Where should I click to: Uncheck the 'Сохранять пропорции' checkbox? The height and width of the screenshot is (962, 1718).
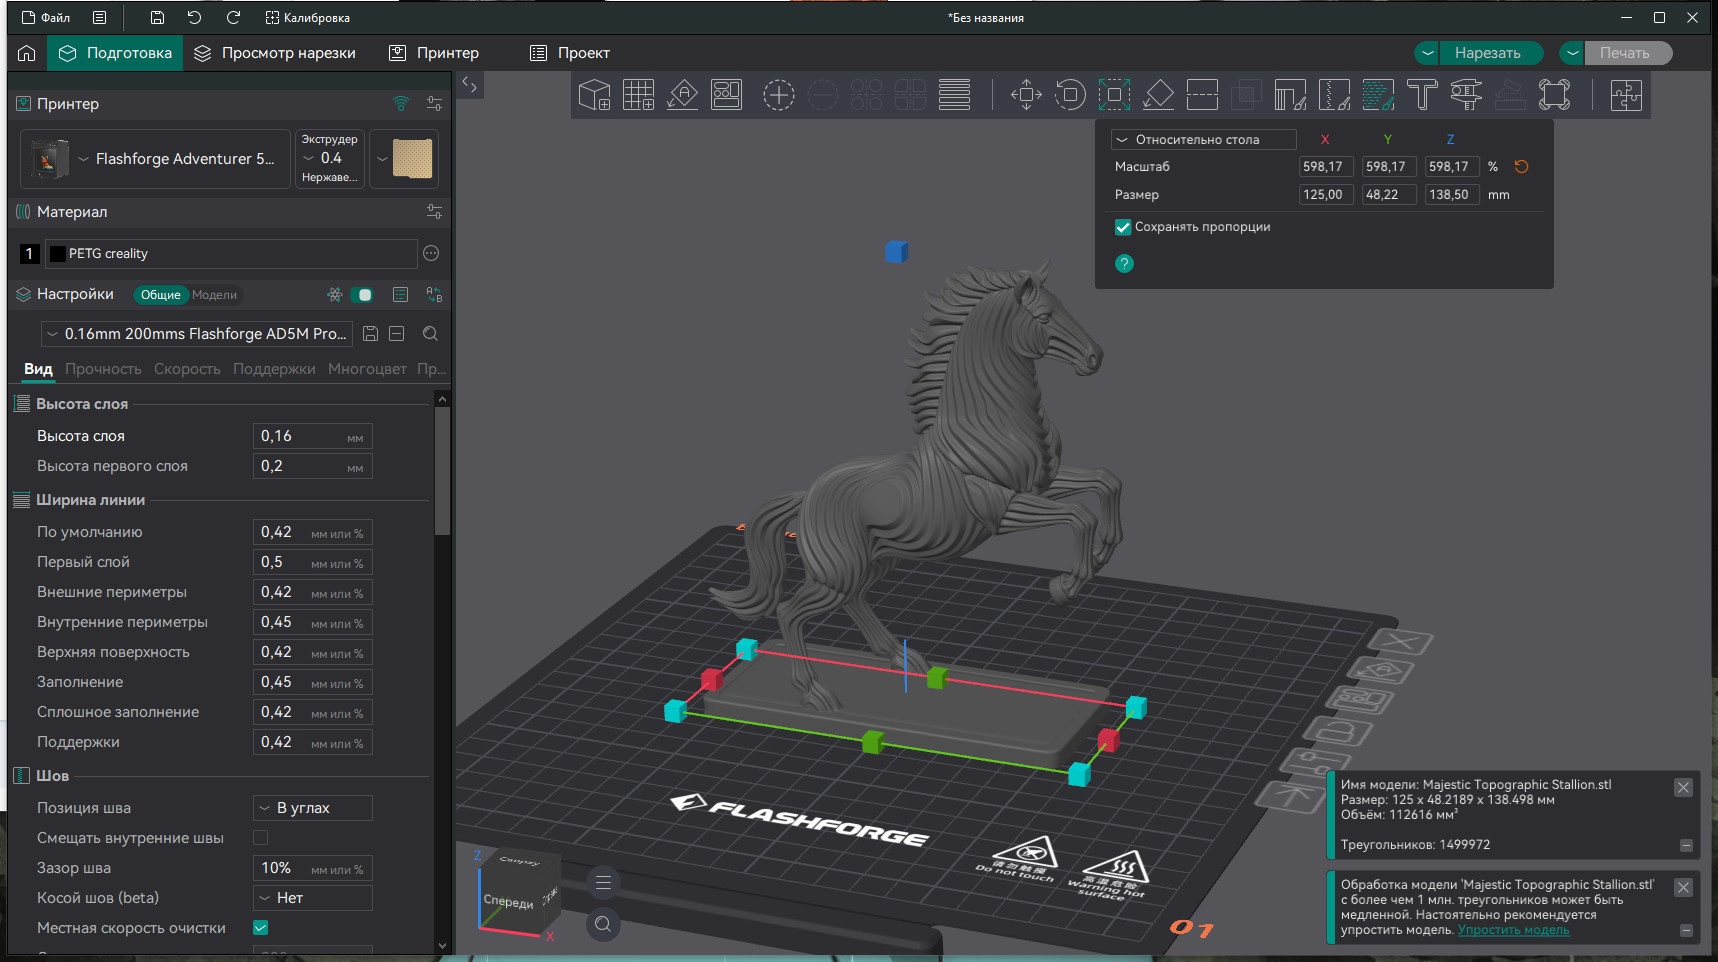point(1123,227)
